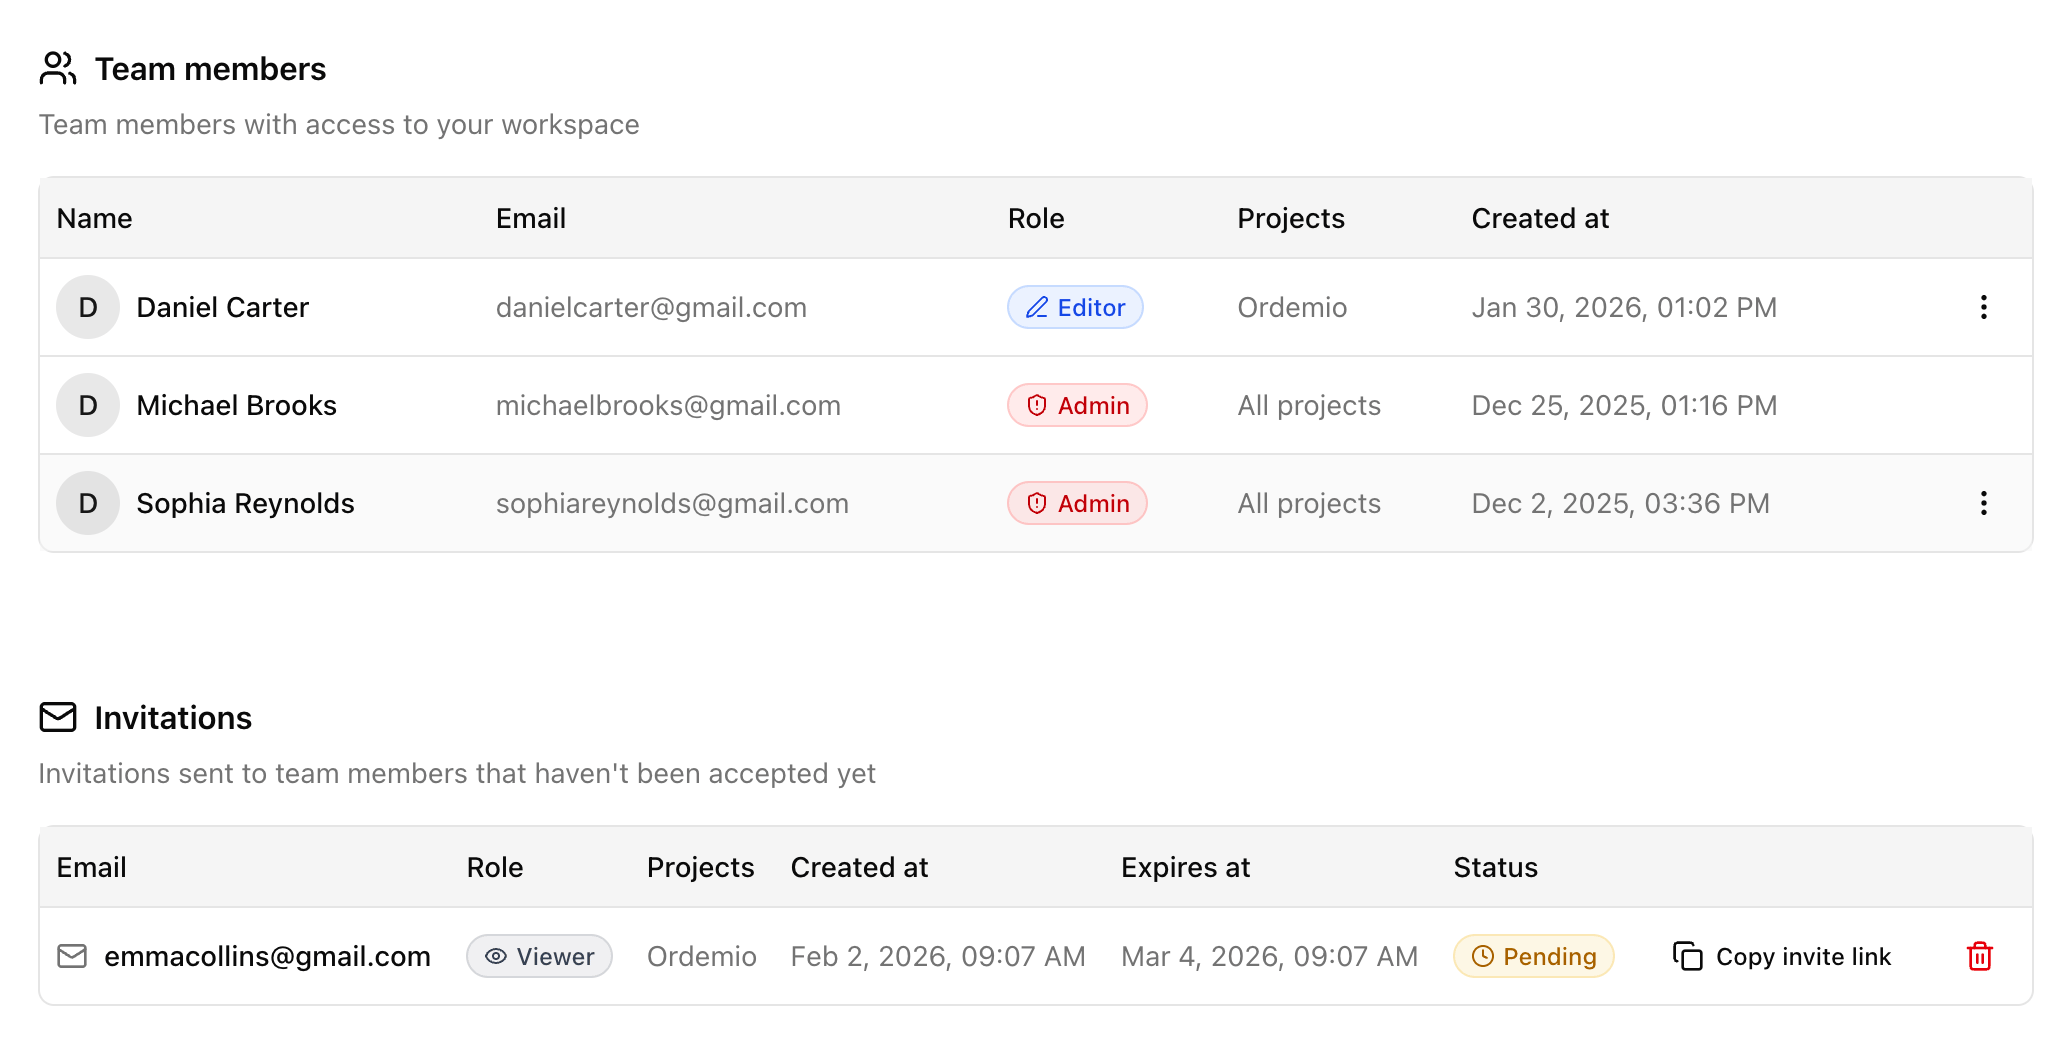Click Ordemio project in the invitation row
2072x1056 pixels.
coord(702,956)
